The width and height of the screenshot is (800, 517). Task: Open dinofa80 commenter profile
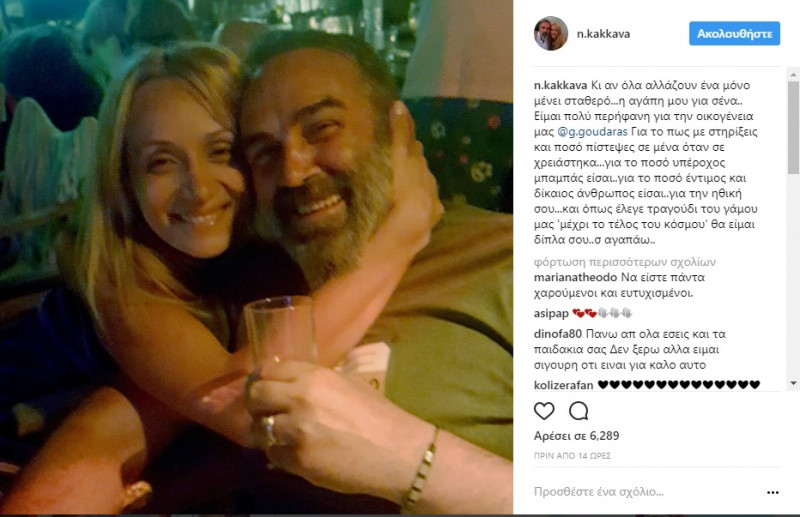pyautogui.click(x=558, y=334)
